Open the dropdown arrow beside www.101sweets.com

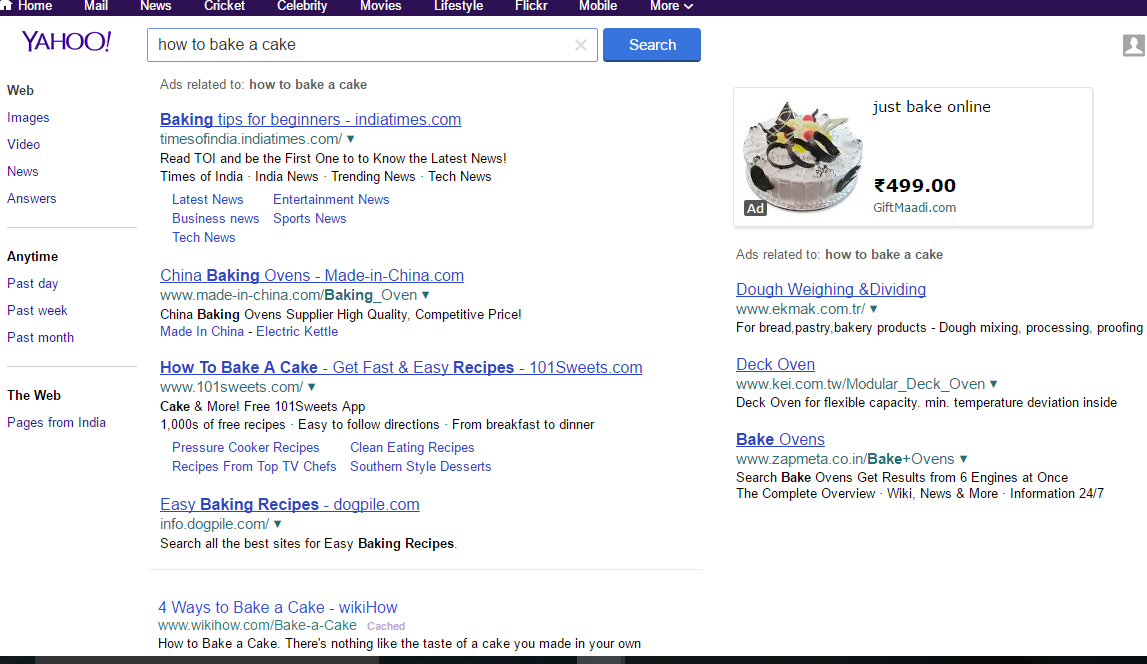click(310, 387)
